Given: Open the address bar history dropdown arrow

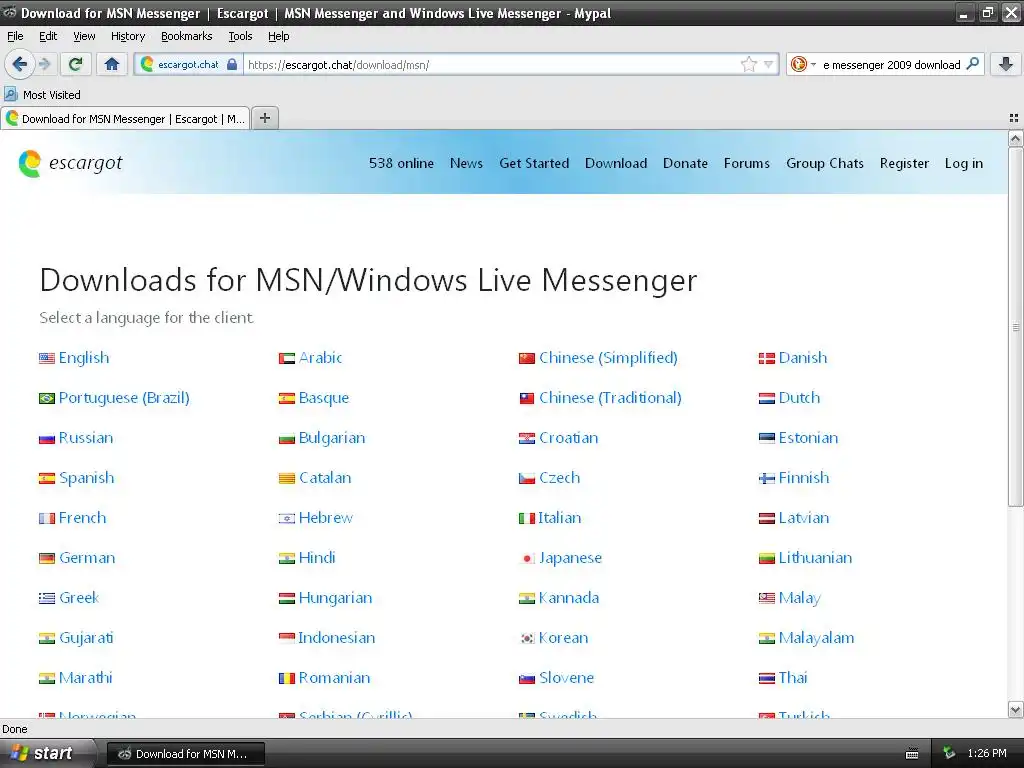Looking at the screenshot, I should (769, 64).
